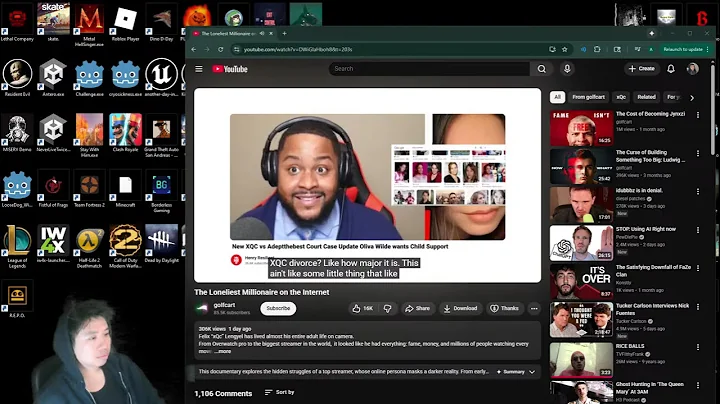
Task: Click the Share button
Action: point(417,309)
